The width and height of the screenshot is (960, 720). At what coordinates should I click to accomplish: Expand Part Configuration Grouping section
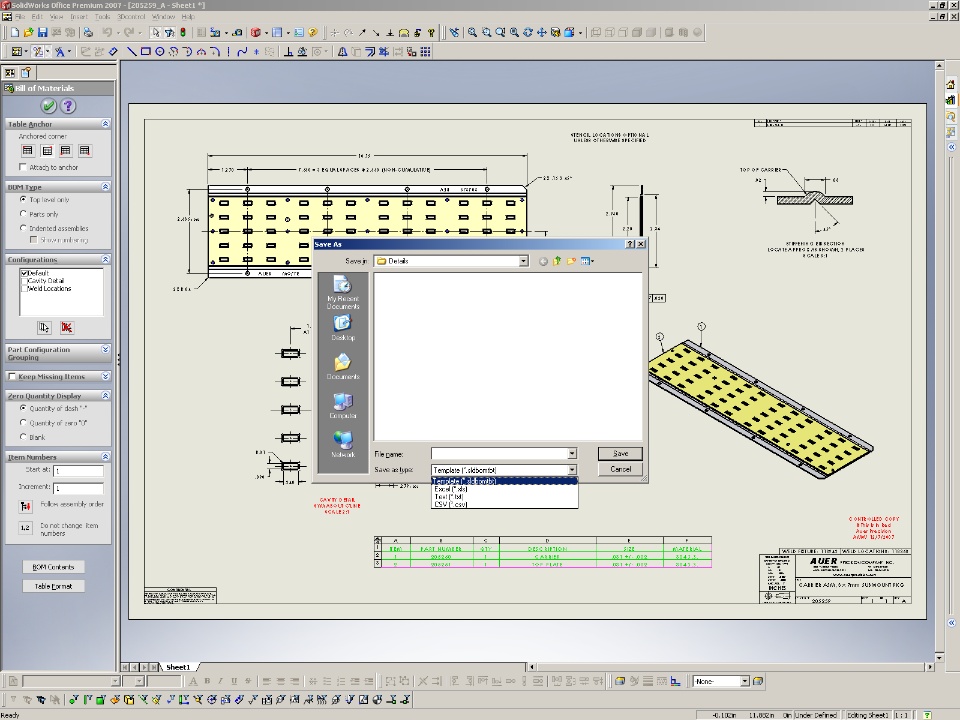106,350
